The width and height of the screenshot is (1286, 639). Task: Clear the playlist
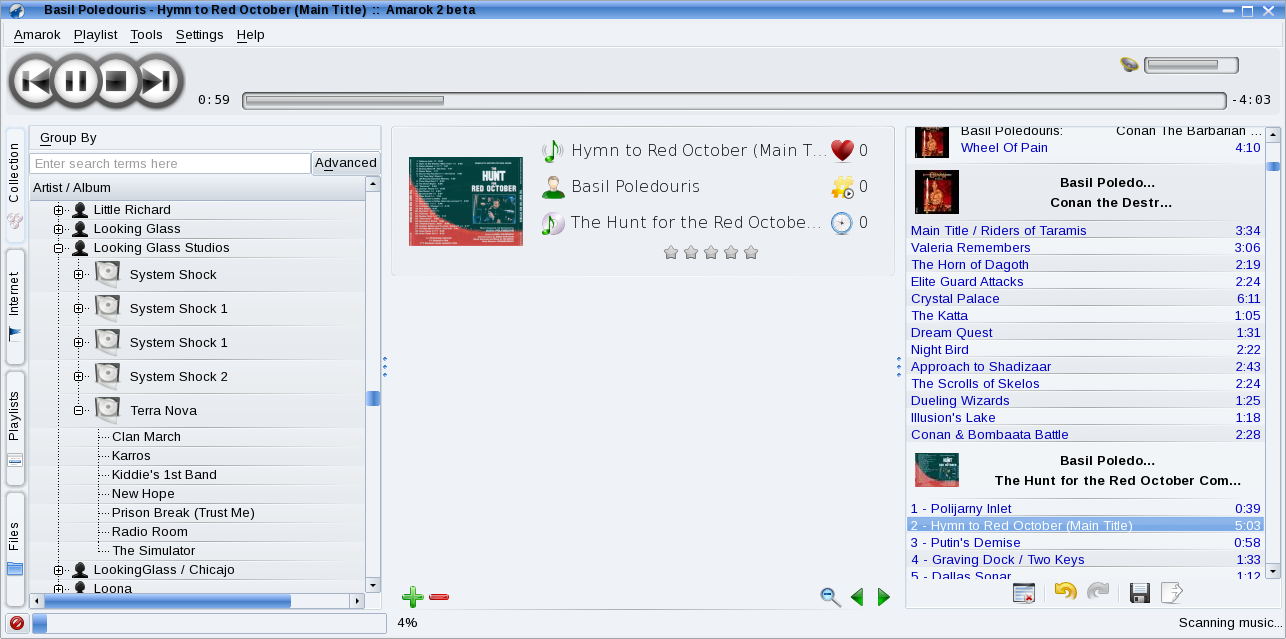pos(1023,593)
